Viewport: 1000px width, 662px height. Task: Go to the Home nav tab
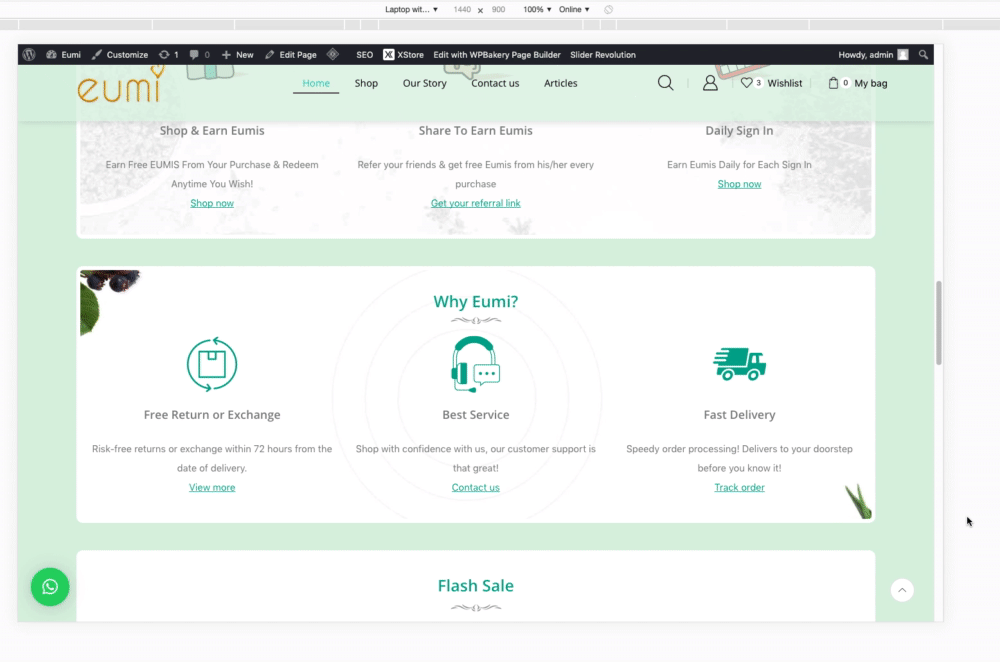tap(316, 83)
